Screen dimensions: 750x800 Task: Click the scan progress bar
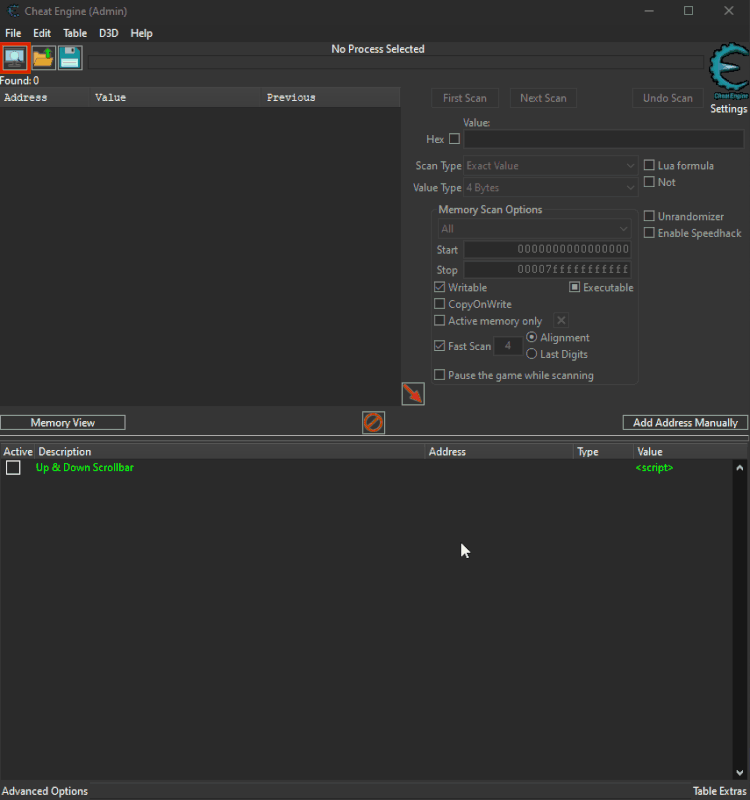tap(395, 62)
